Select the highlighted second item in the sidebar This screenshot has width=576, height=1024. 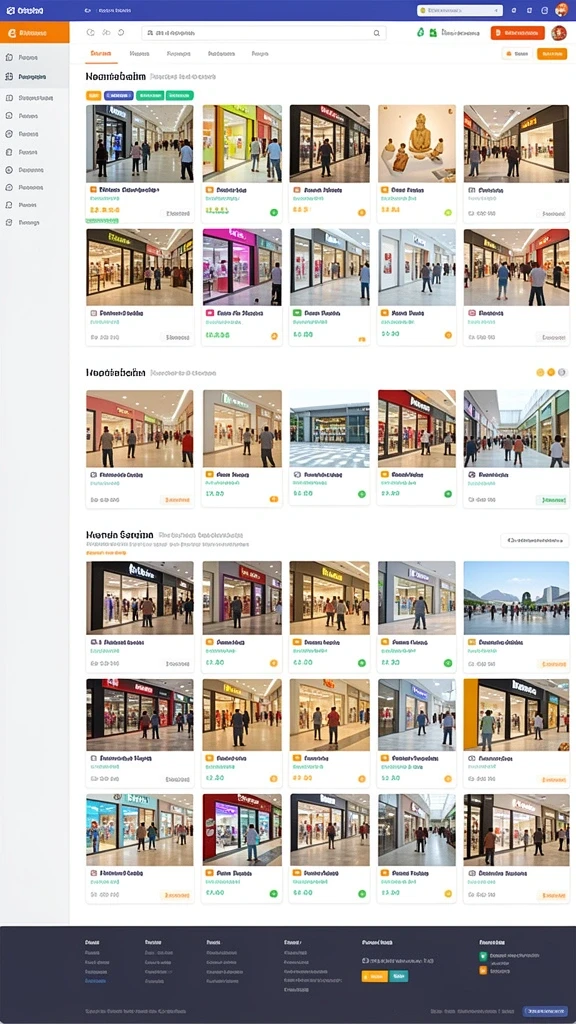(35, 76)
